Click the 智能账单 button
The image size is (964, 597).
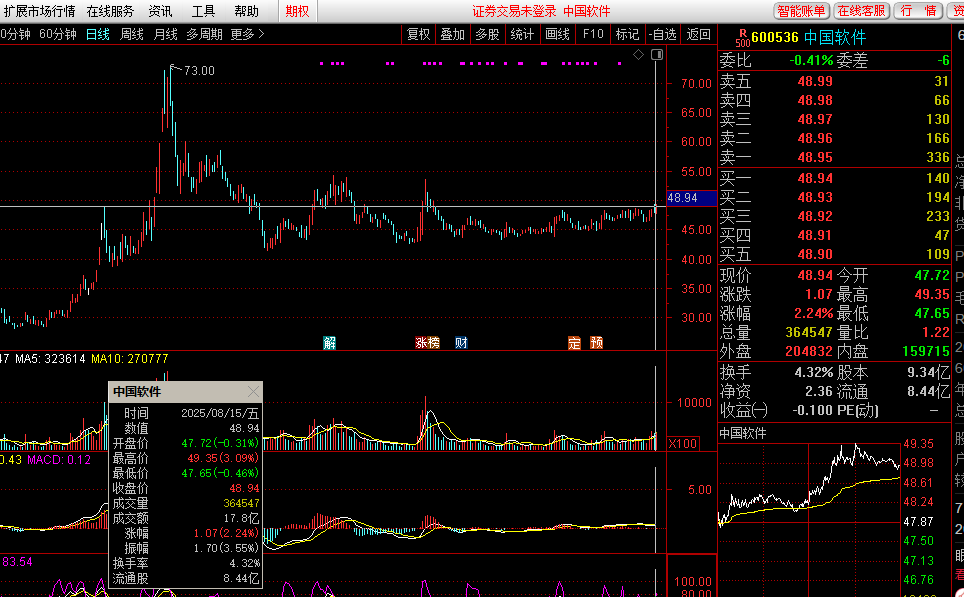coord(802,11)
